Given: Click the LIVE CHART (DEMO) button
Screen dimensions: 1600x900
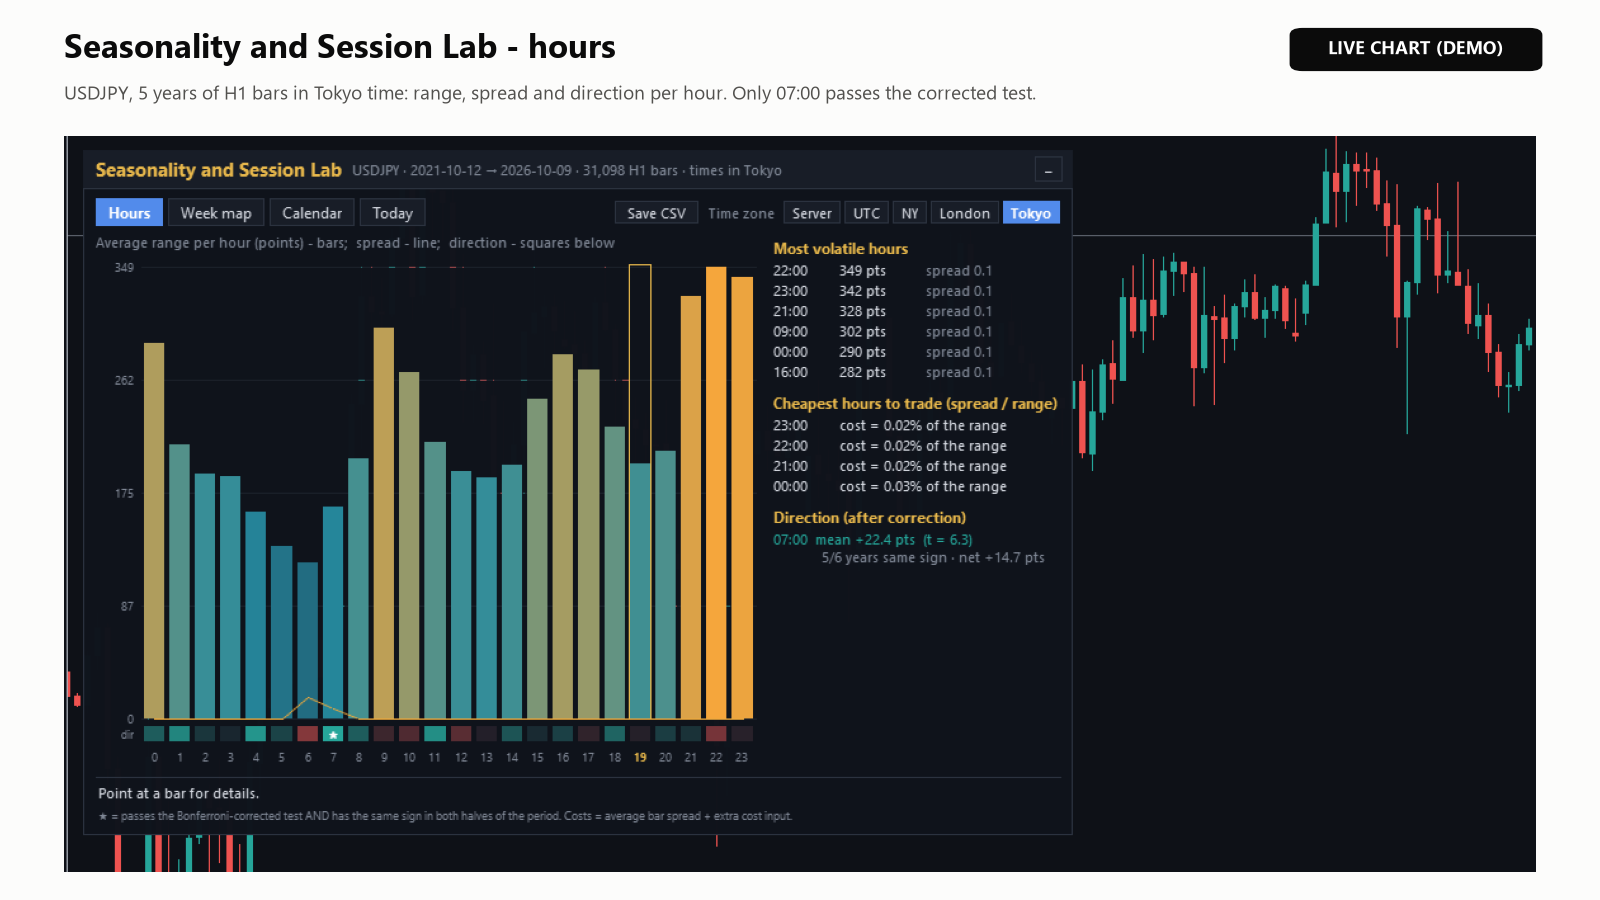Looking at the screenshot, I should (x=1415, y=49).
